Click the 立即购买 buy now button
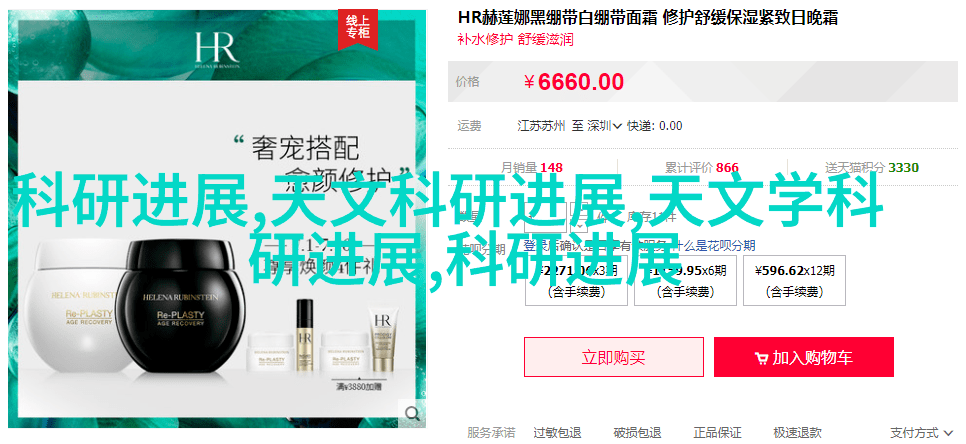This screenshot has width=966, height=444. 614,357
